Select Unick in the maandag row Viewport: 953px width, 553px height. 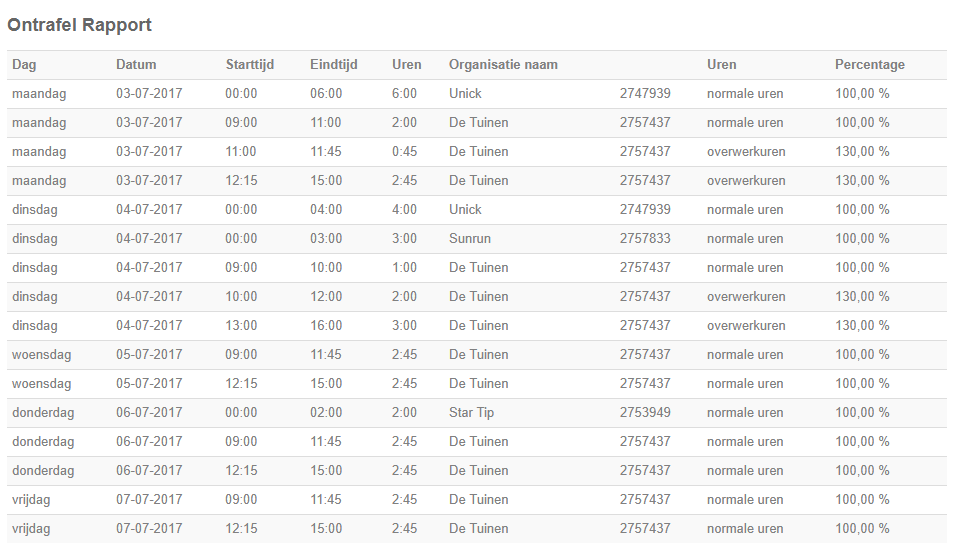click(x=465, y=94)
